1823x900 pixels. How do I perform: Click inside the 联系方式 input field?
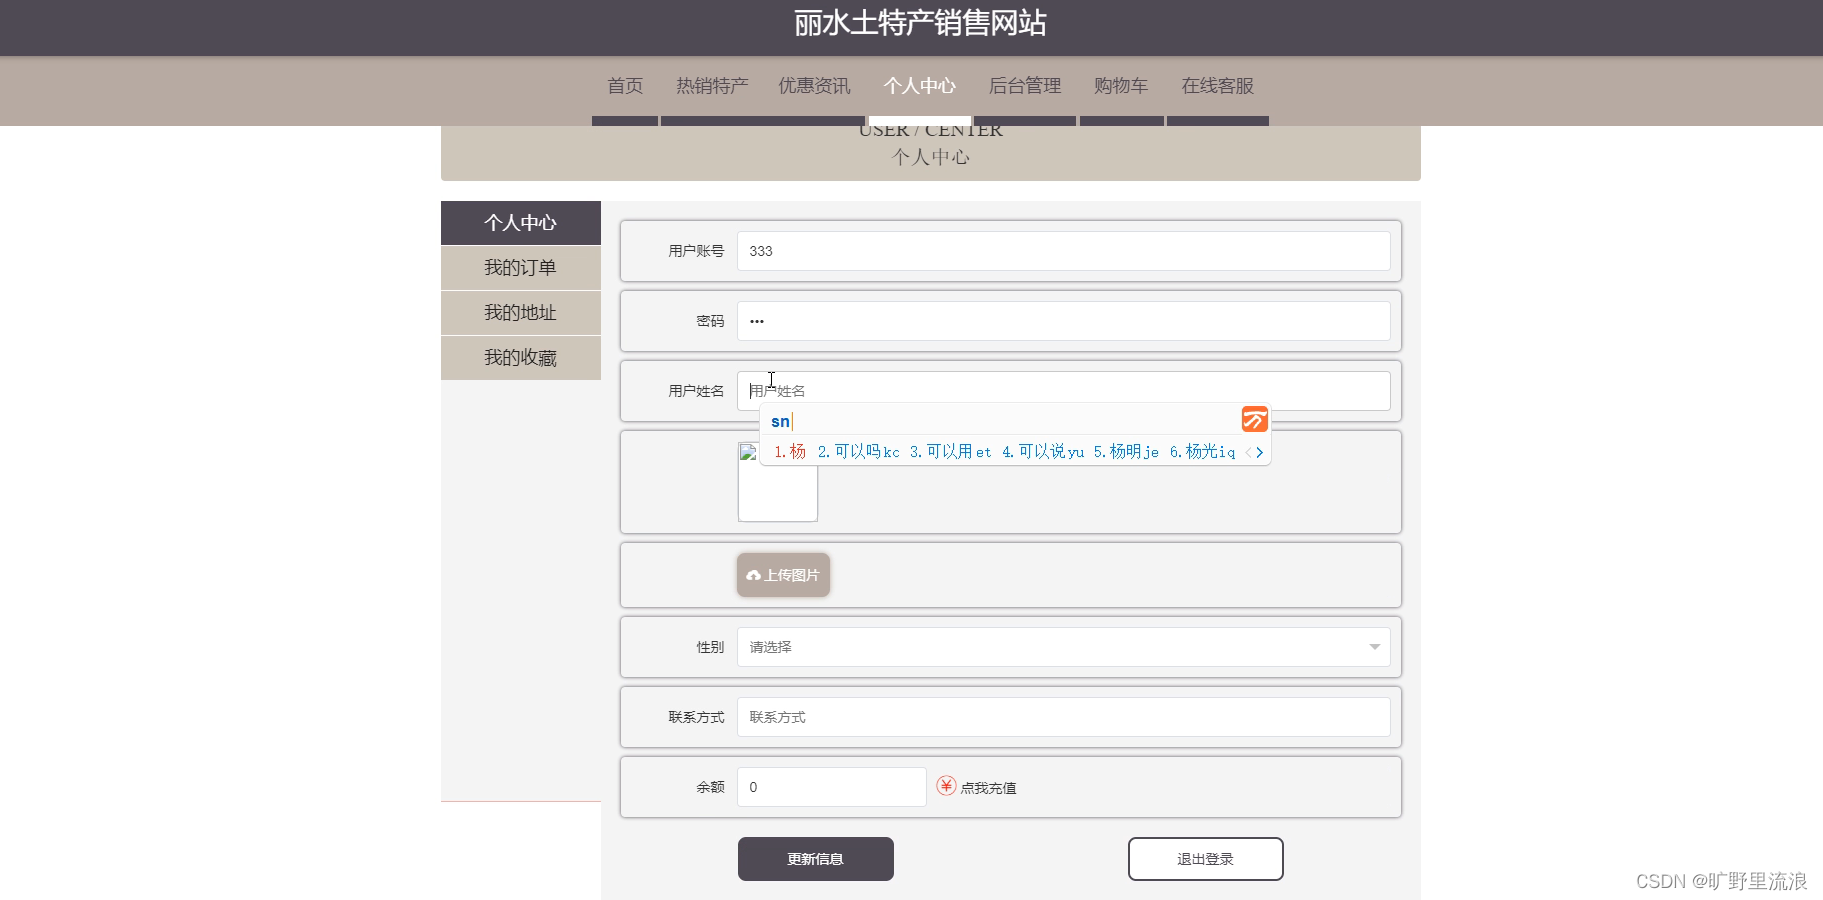1063,716
